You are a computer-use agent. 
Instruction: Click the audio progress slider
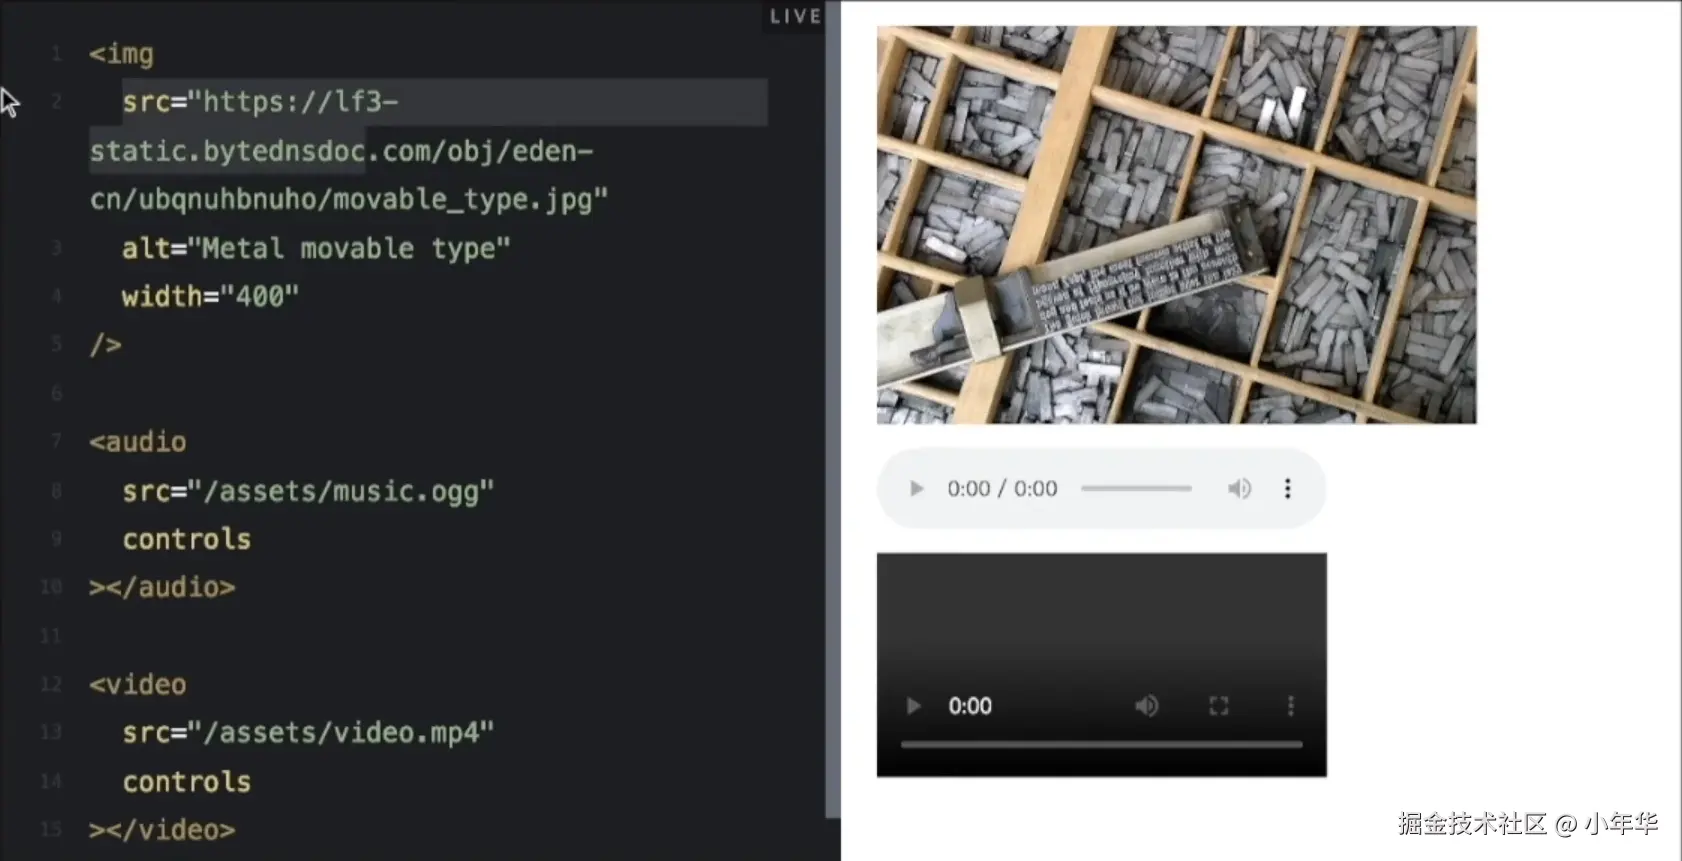[1136, 489]
